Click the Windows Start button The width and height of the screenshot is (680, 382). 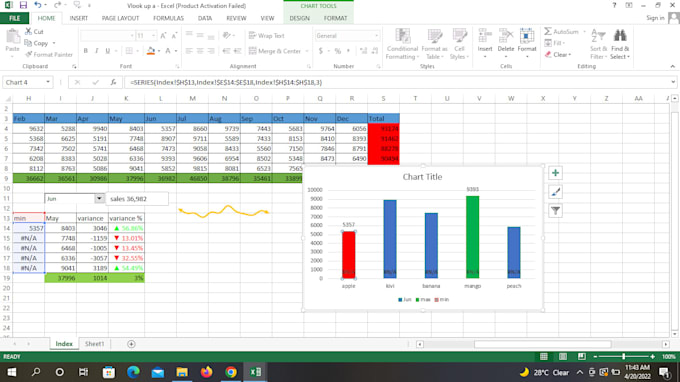[12, 372]
